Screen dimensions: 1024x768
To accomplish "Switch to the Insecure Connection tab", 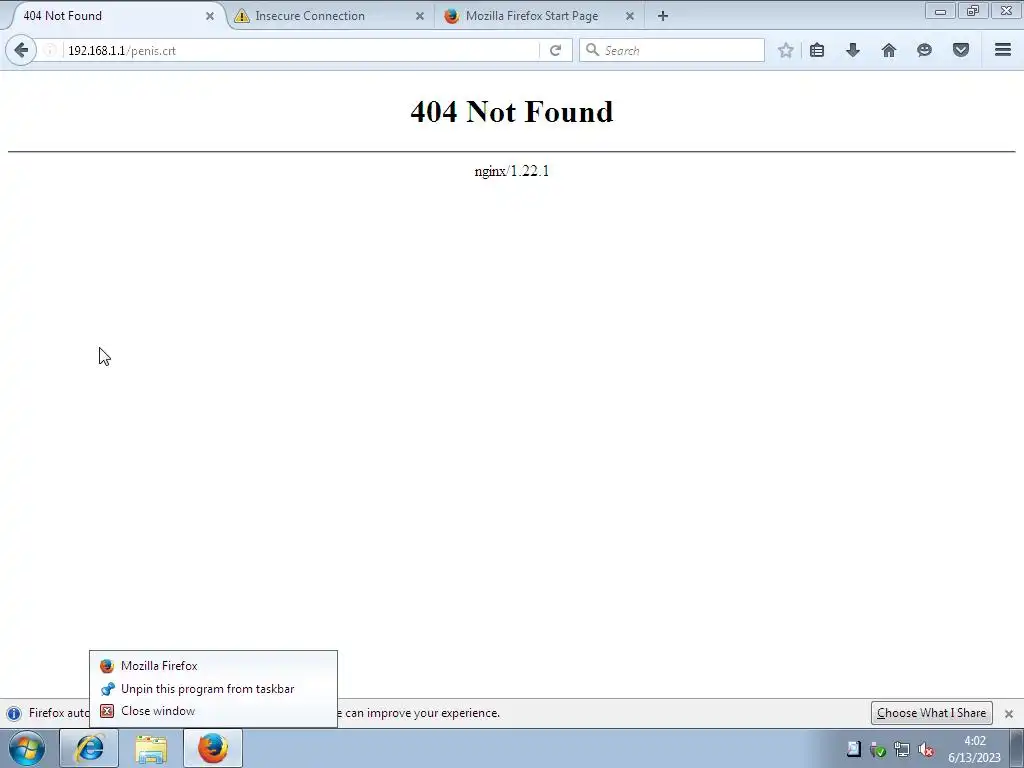I will 330,16.
